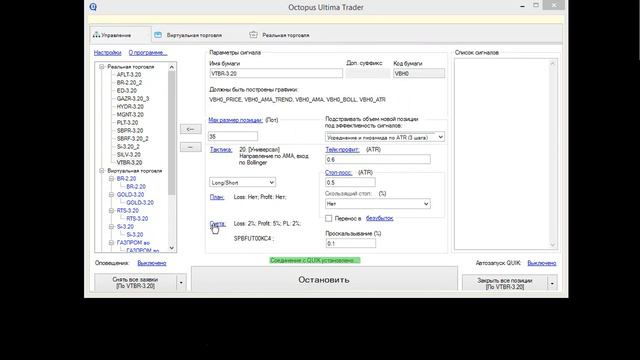Screen dimensions: 640x360
Task: Click the Список сигналов scrollbar down arrow
Action: pyautogui.click(x=553, y=245)
